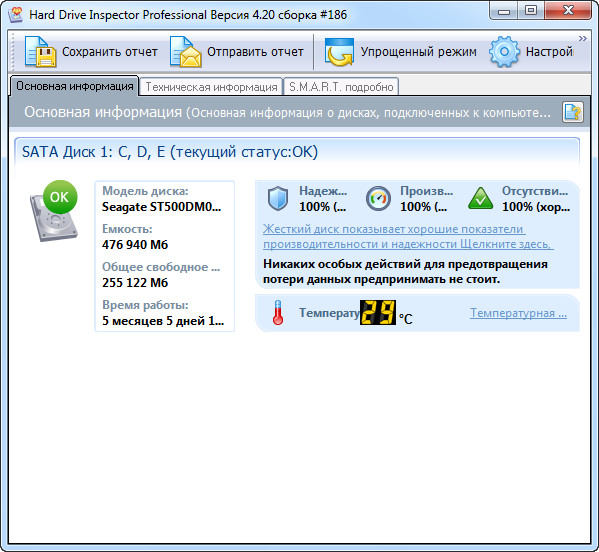Click the 255 122 Мб free space value
Viewport: 599px width, 552px height.
[x=135, y=283]
